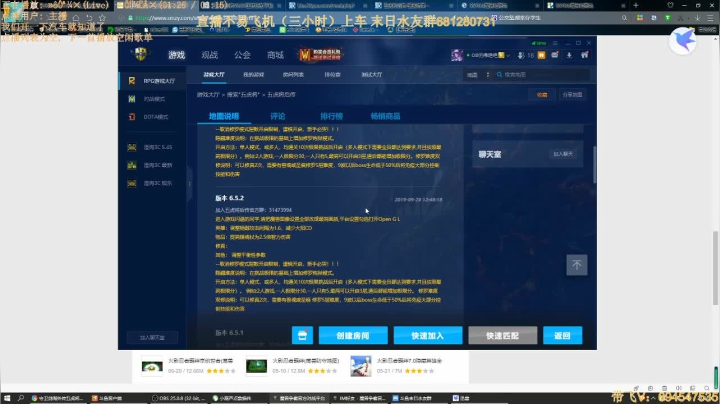Viewport: 720px width, 404px height.
Task: Open the 观战 top navigation tab
Action: pos(209,55)
